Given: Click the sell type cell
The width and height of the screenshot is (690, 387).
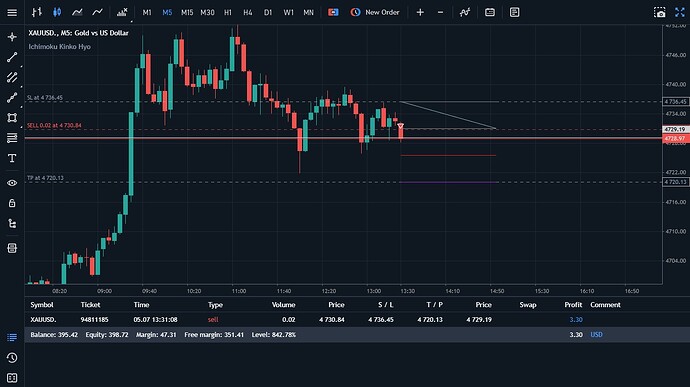Looking at the screenshot, I should pyautogui.click(x=213, y=320).
